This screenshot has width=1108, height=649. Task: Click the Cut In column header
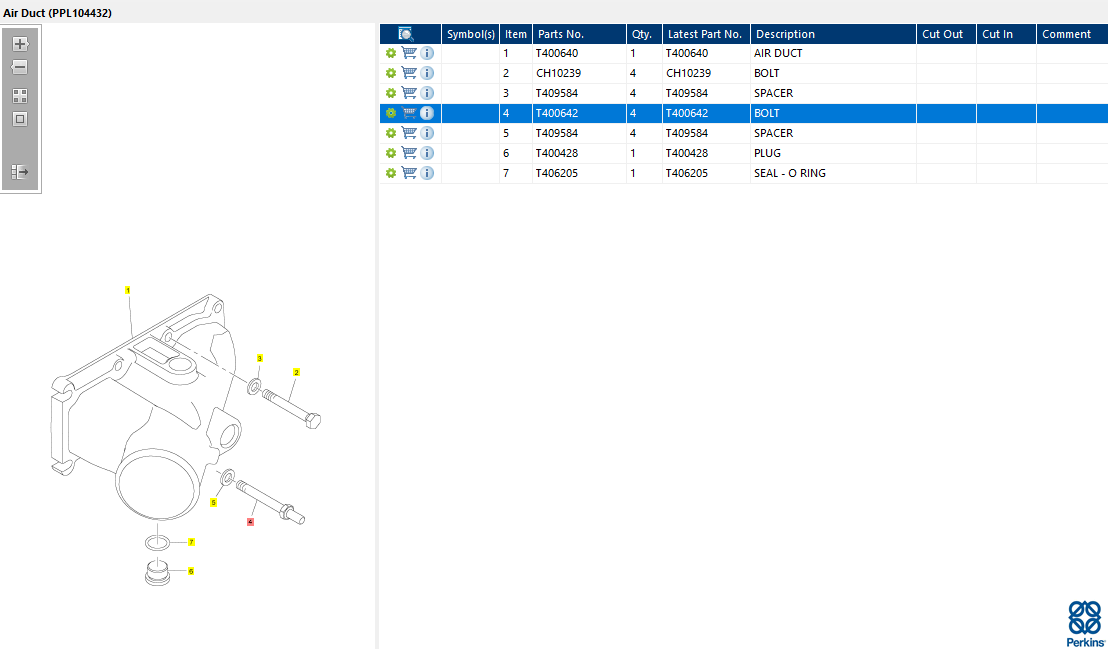click(x=1007, y=34)
